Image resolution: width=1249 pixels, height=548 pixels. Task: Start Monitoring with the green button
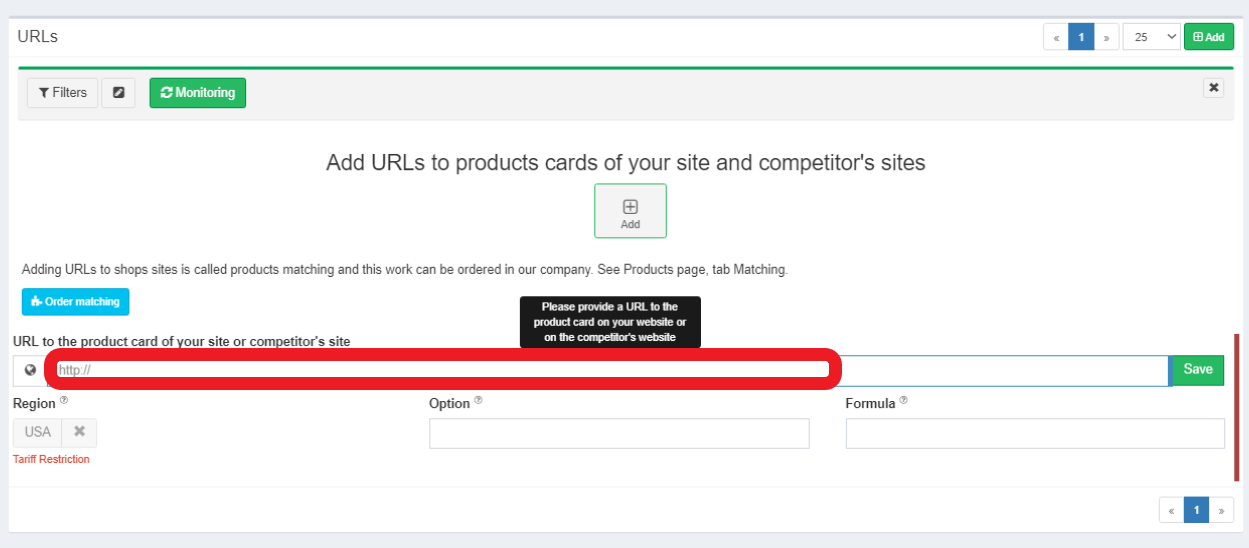[x=198, y=93]
